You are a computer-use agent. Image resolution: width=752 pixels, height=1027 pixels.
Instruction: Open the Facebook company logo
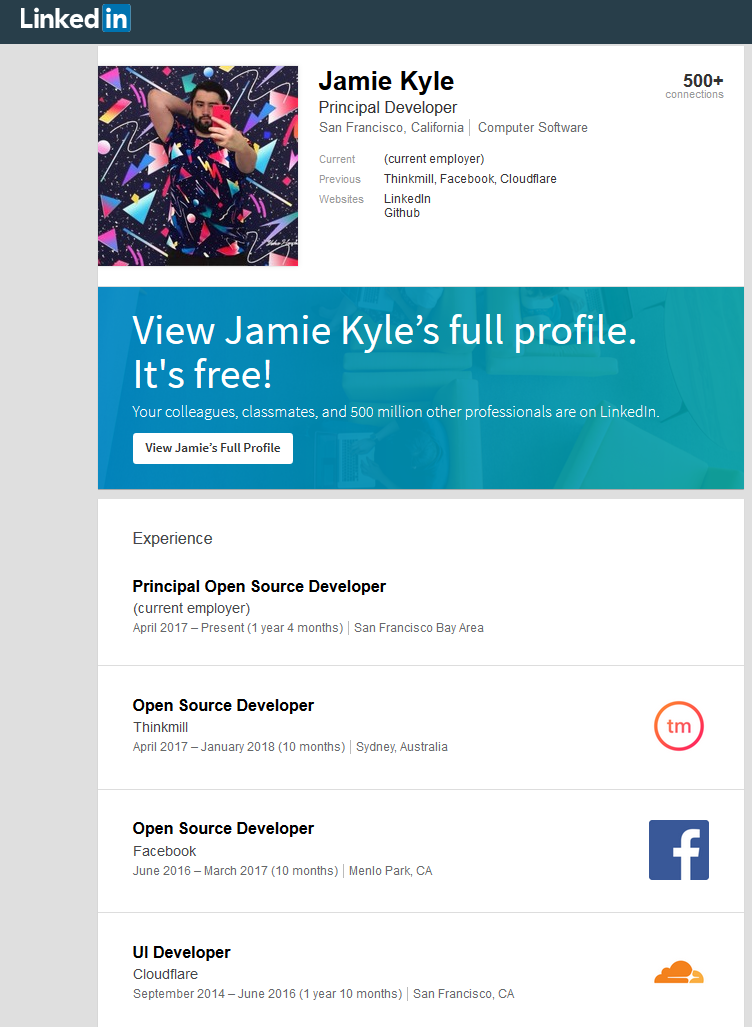coord(679,850)
